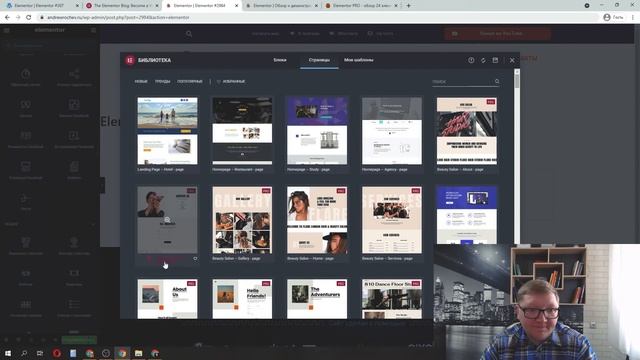This screenshot has width=640, height=360.
Task: Click the library info help icon
Action: pos(471,60)
